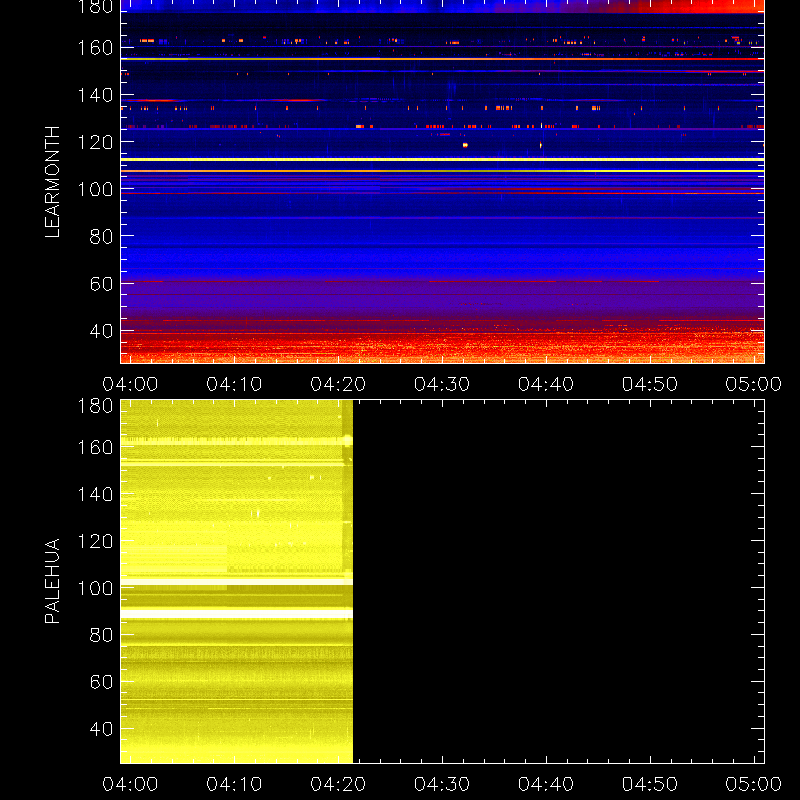
Task: Choose the 04:00 time label under the Palehua plot
Action: (x=130, y=784)
